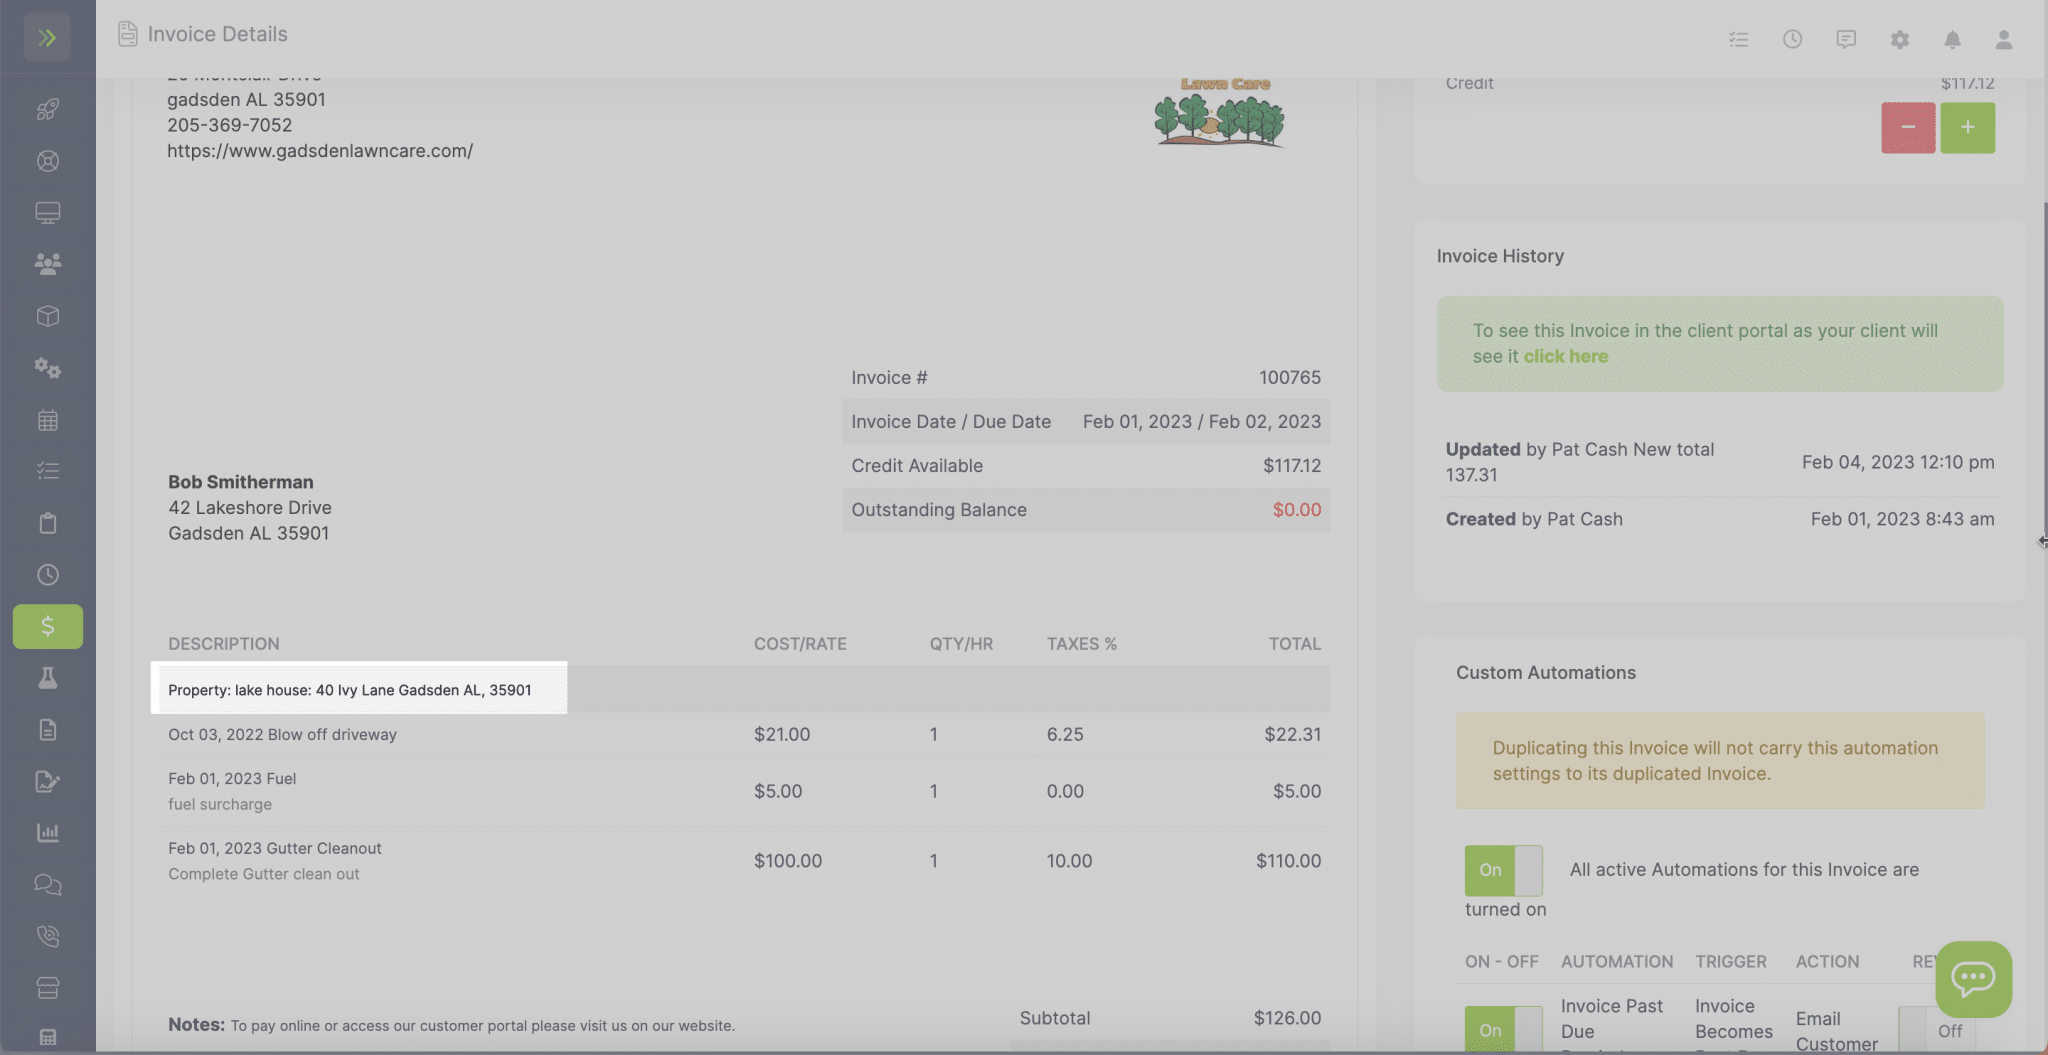This screenshot has height=1055, width=2048.
Task: Open the user account menu at top right
Action: click(2005, 39)
